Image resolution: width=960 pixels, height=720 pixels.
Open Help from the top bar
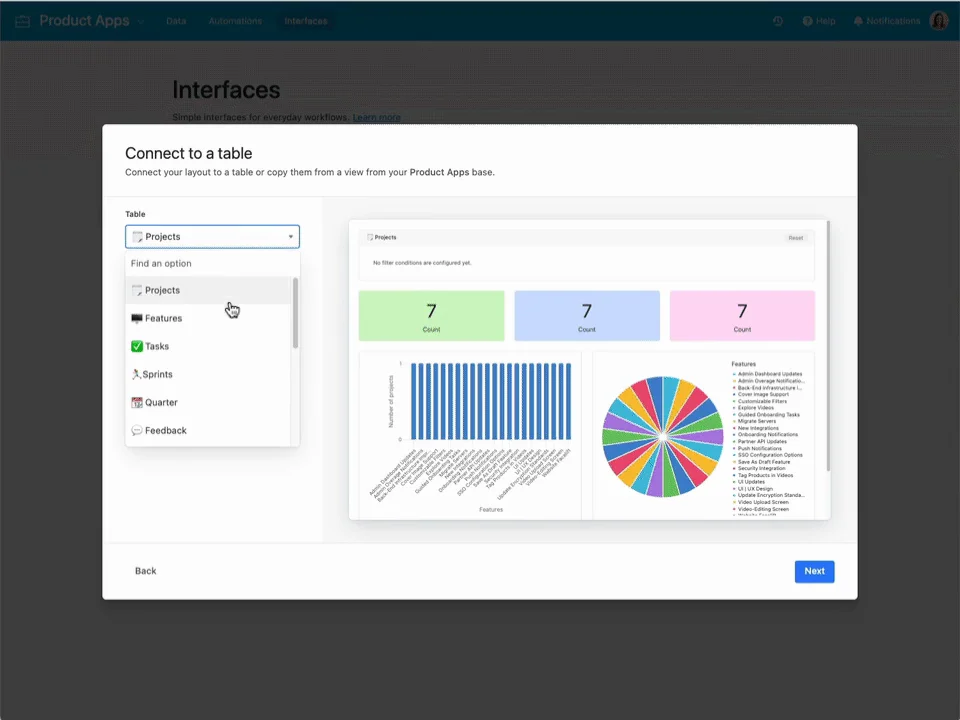pyautogui.click(x=818, y=21)
